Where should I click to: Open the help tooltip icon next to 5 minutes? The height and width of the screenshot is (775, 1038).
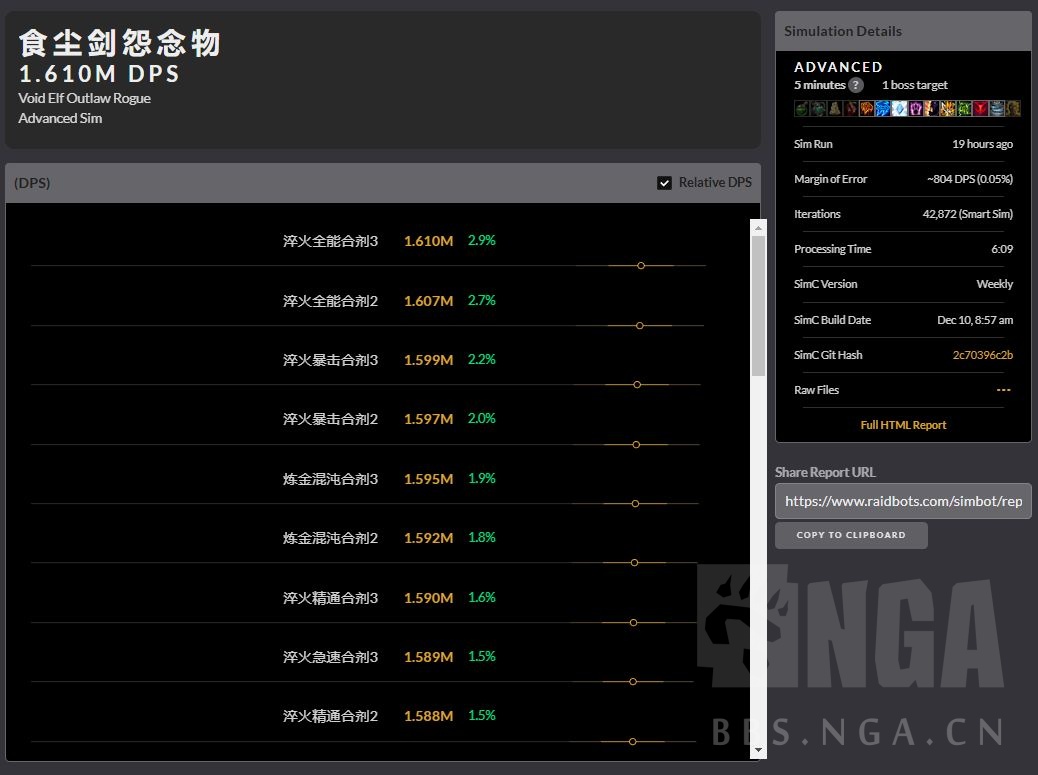(856, 85)
